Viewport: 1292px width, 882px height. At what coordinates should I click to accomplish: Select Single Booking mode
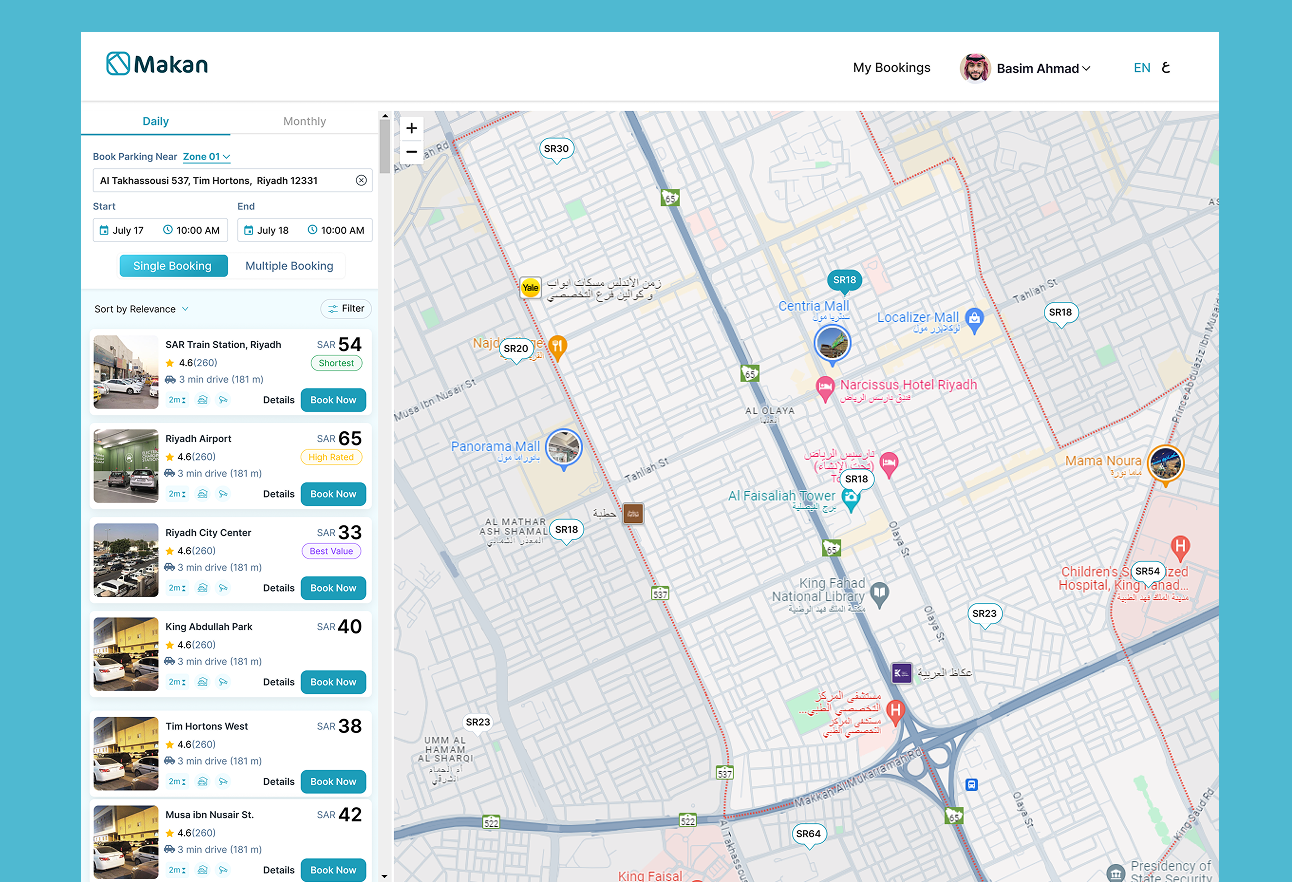pyautogui.click(x=173, y=266)
